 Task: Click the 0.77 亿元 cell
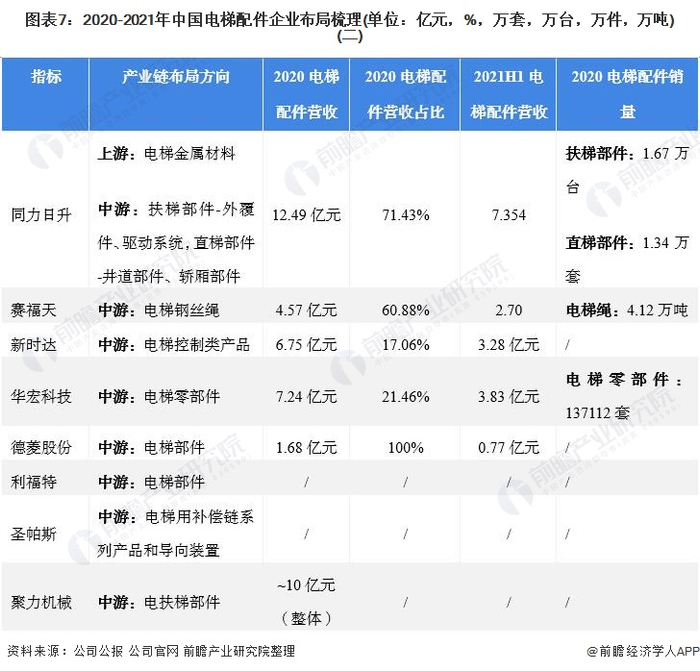[x=508, y=447]
